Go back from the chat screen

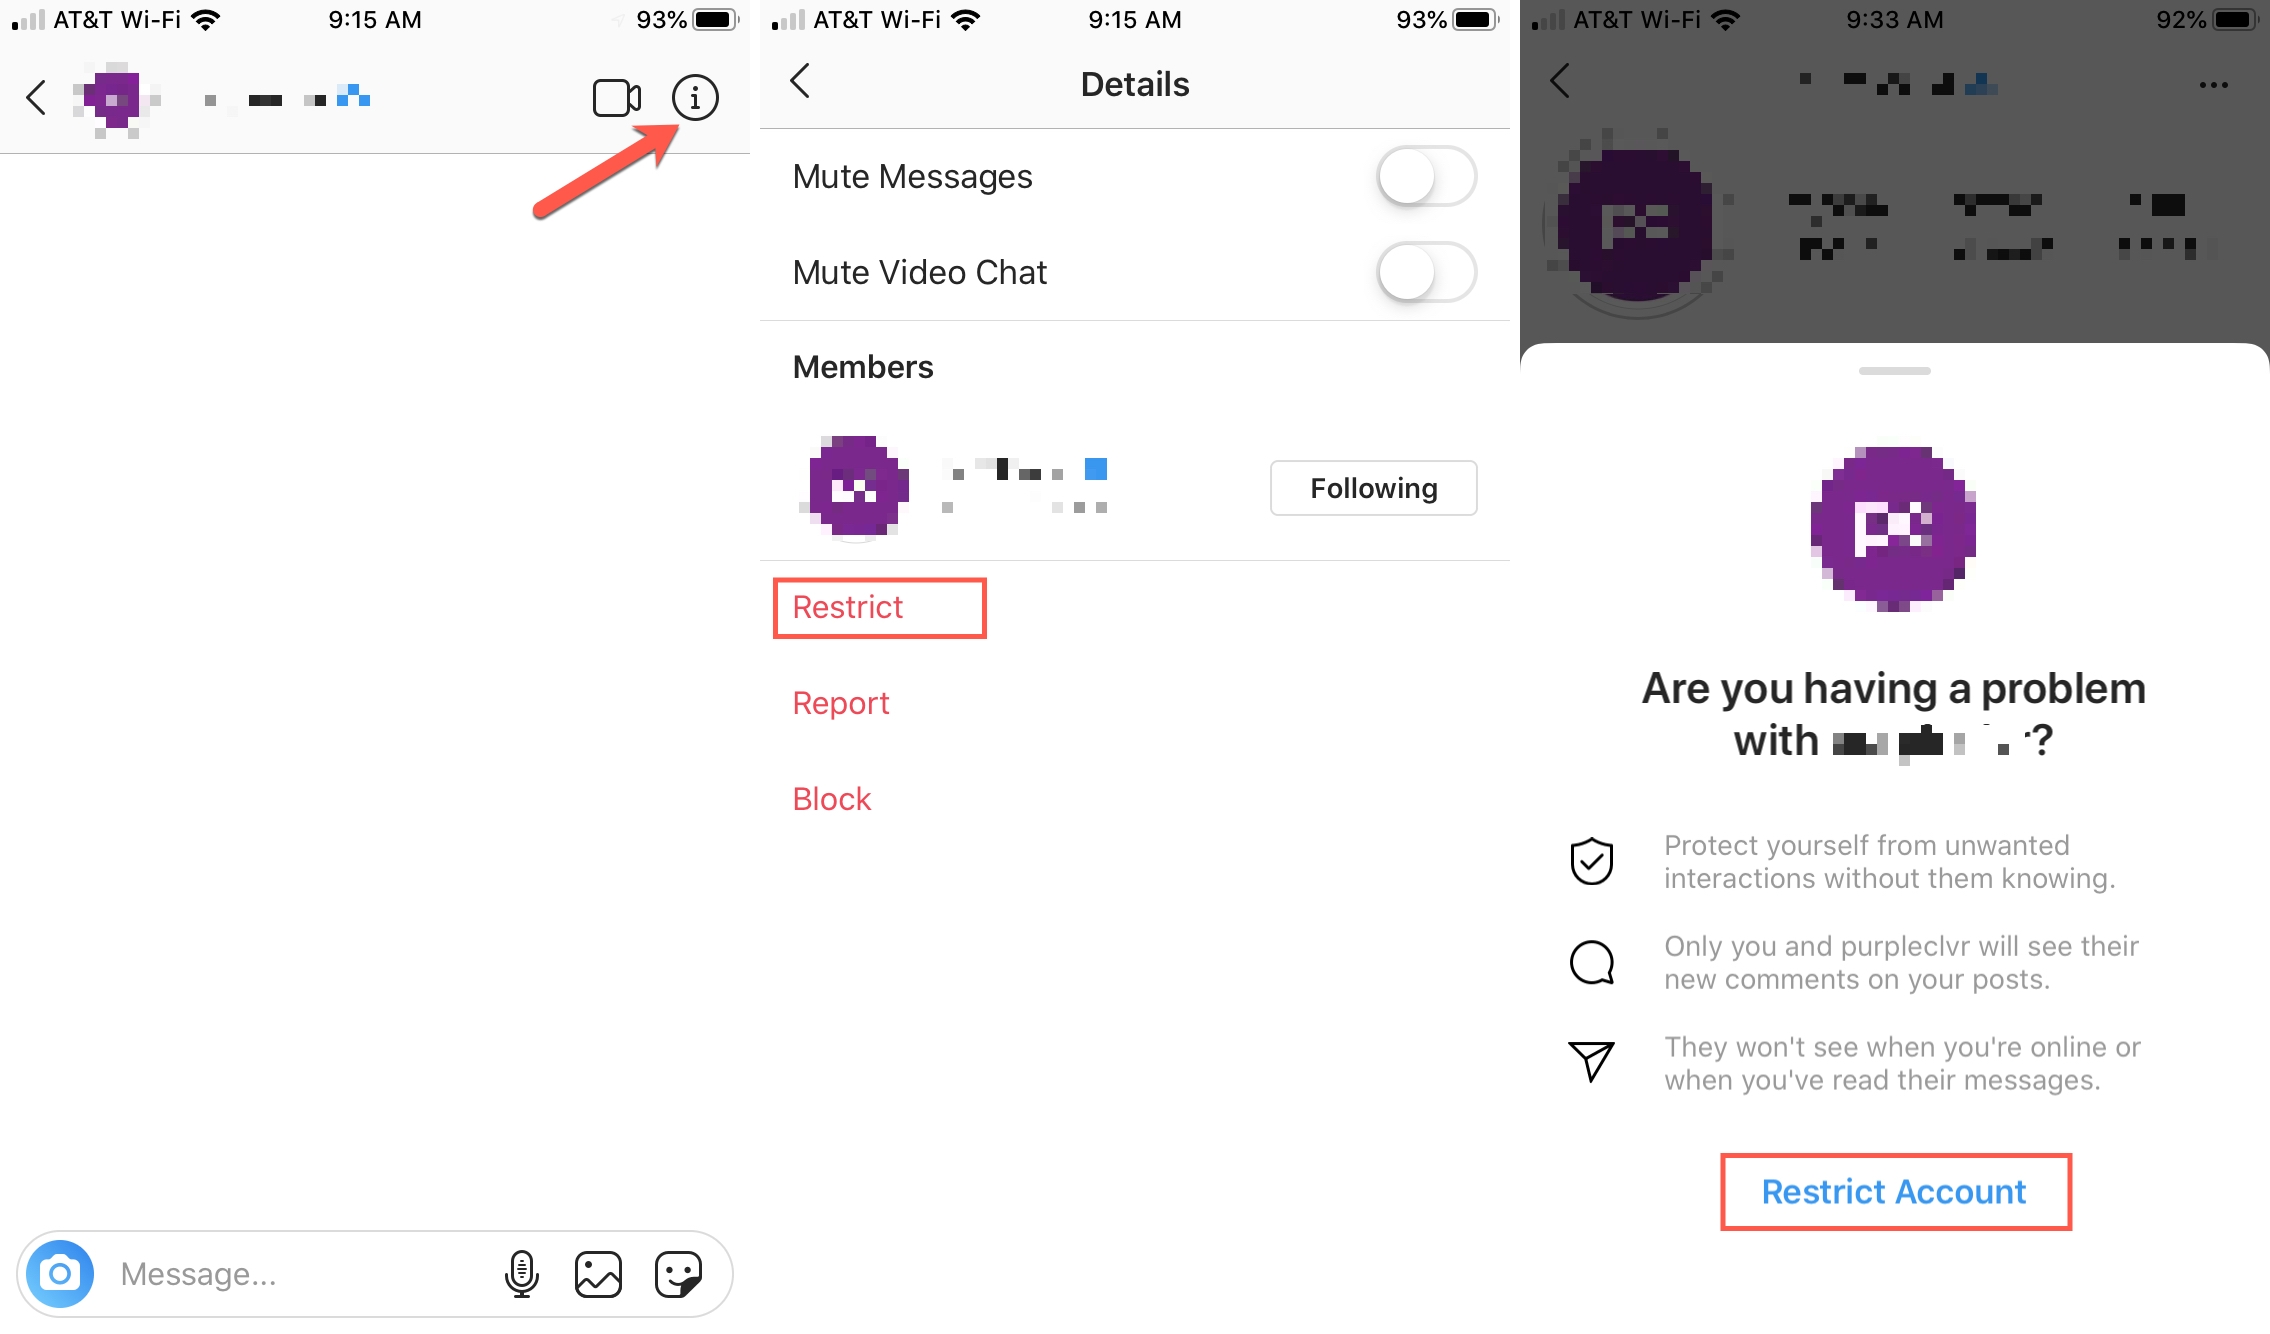[x=36, y=98]
